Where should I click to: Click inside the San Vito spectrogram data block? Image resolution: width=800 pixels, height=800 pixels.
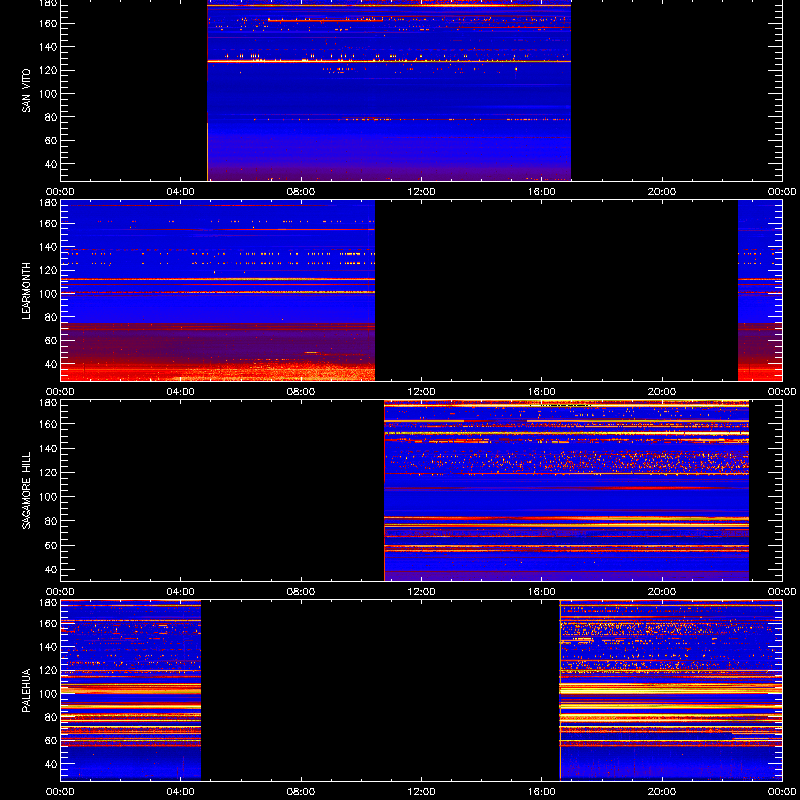click(x=389, y=90)
